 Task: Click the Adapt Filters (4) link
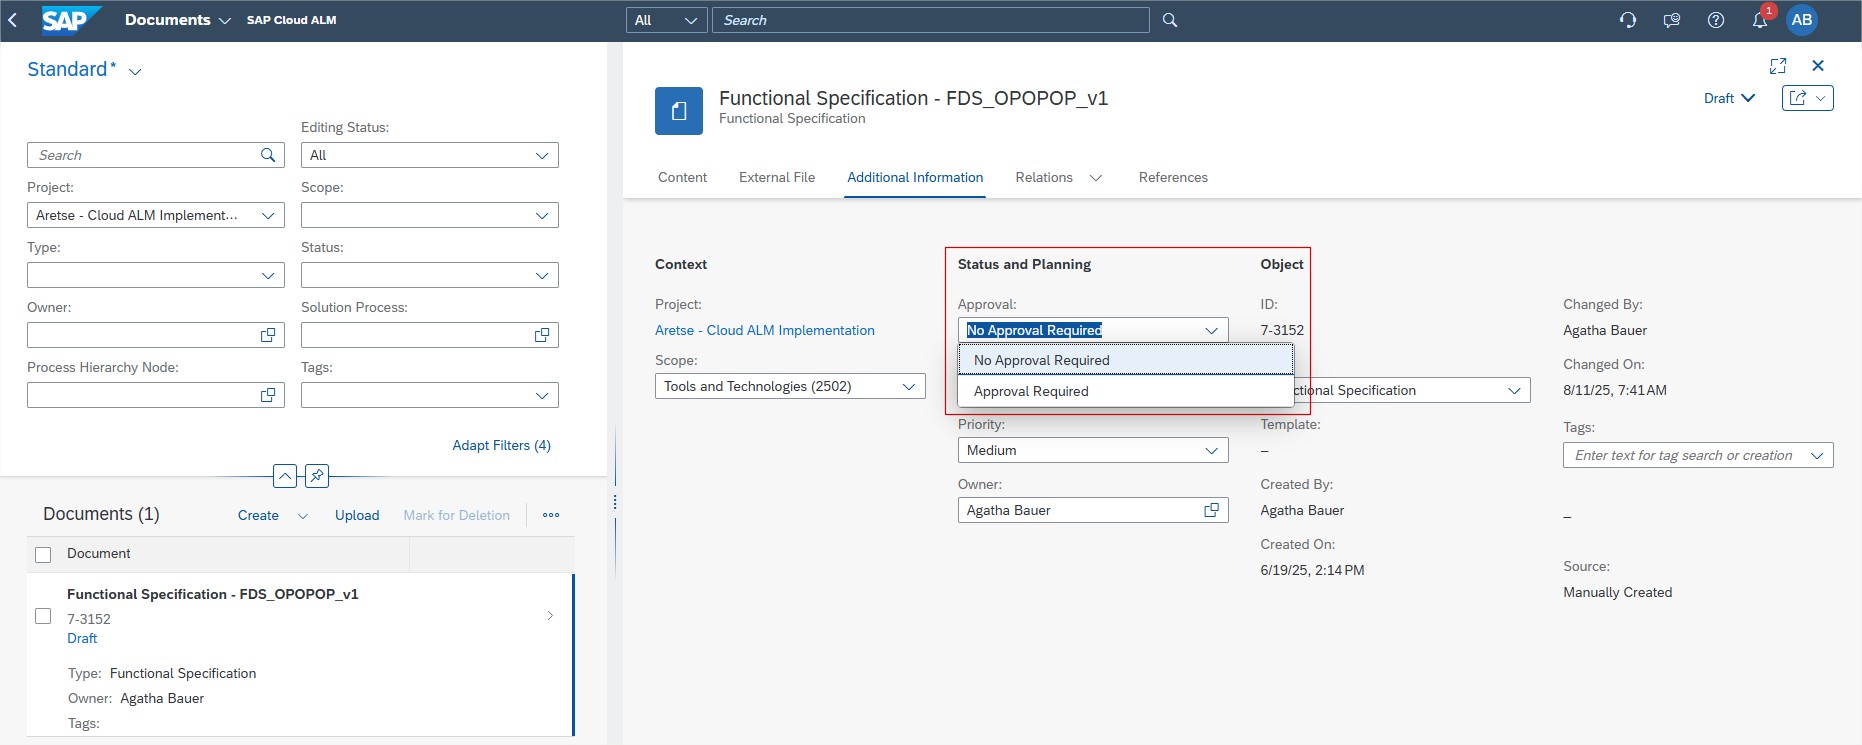pos(501,445)
